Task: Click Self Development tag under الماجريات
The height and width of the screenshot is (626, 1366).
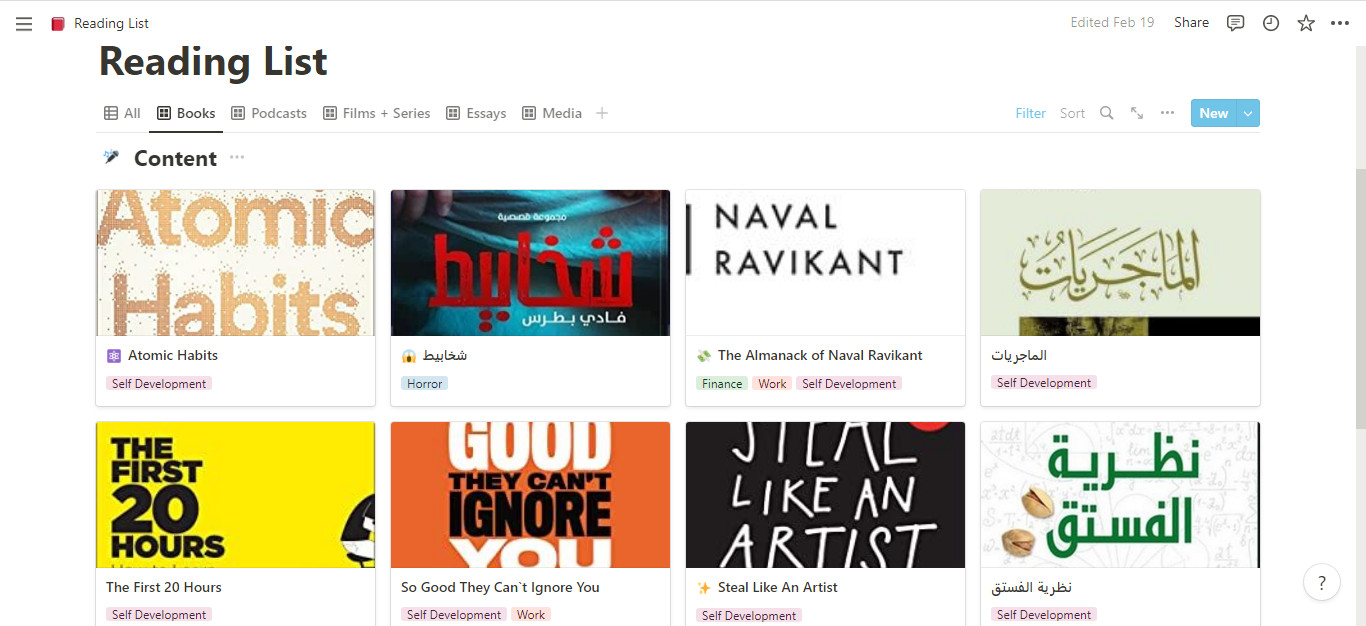Action: pyautogui.click(x=1044, y=382)
